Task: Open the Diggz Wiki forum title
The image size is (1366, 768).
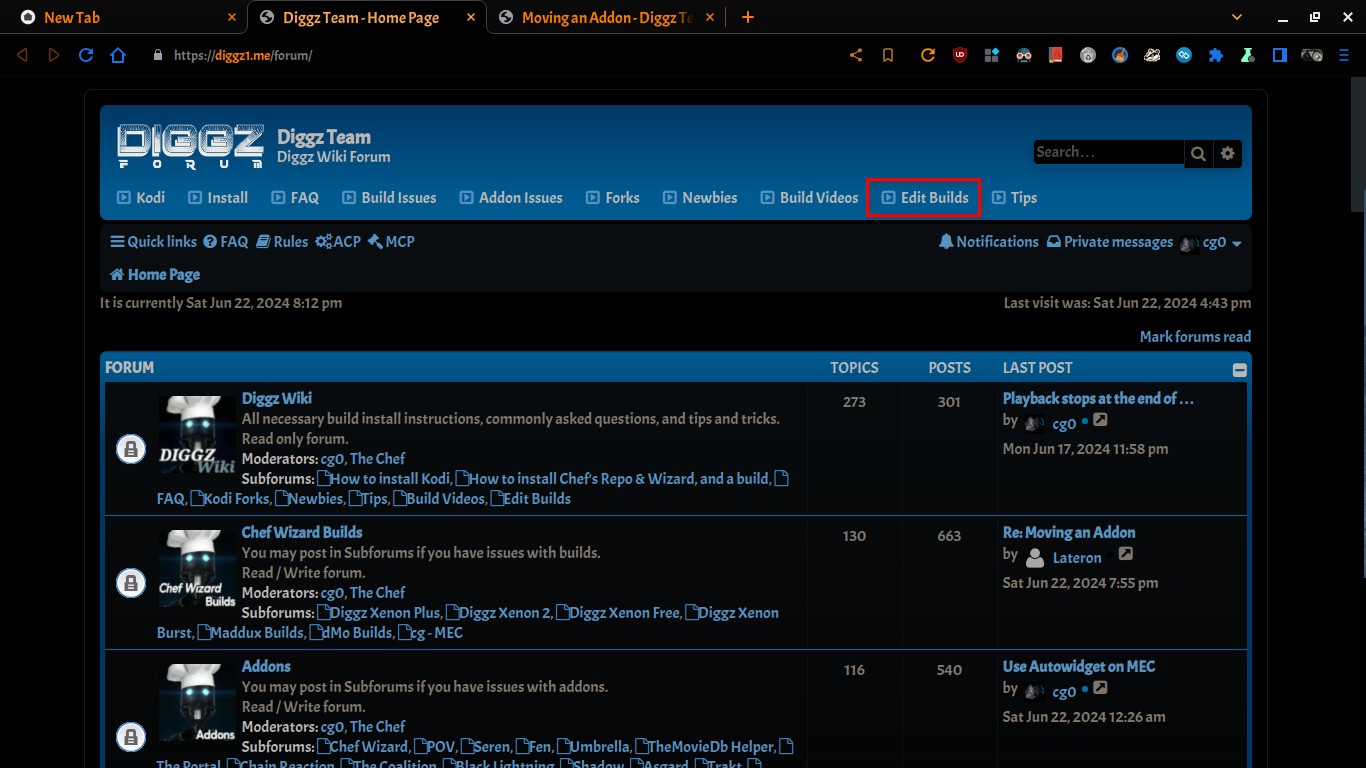Action: coord(277,398)
